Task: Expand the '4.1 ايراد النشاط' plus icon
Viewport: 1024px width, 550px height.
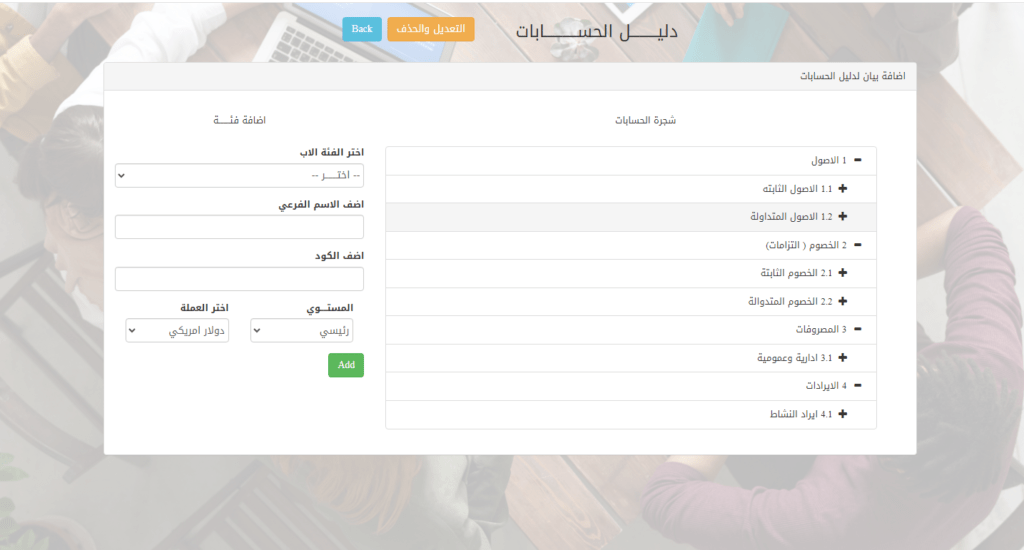Action: 842,413
